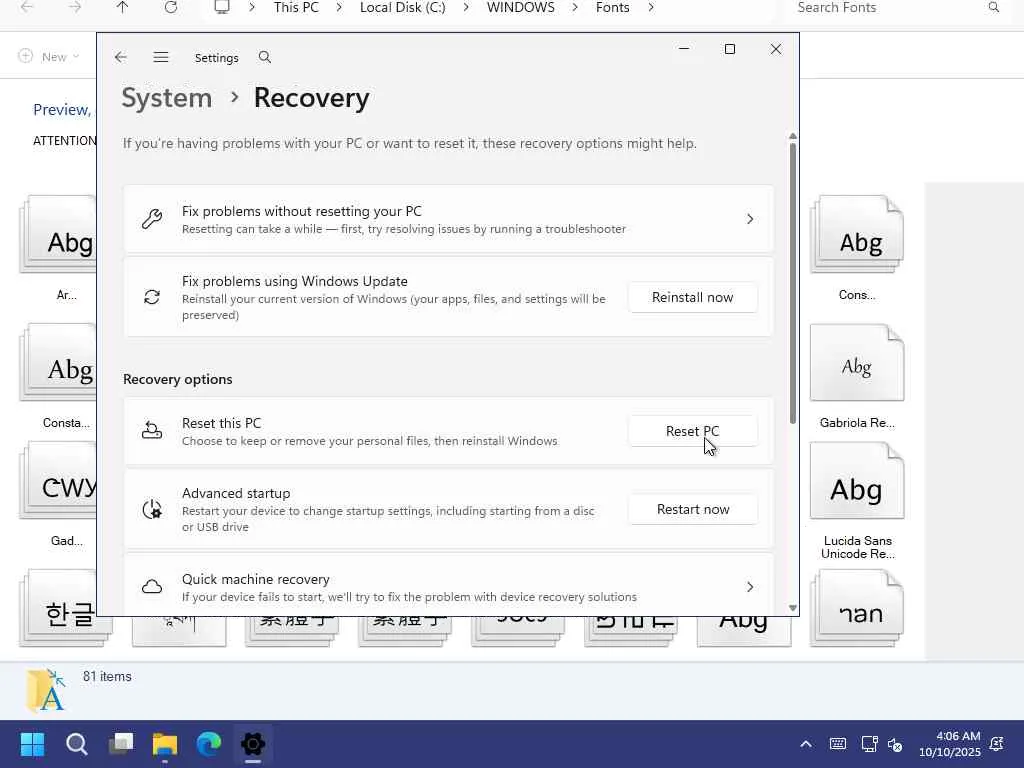The height and width of the screenshot is (768, 1024).
Task: Open the Settings hamburger navigation menu
Action: (x=161, y=57)
